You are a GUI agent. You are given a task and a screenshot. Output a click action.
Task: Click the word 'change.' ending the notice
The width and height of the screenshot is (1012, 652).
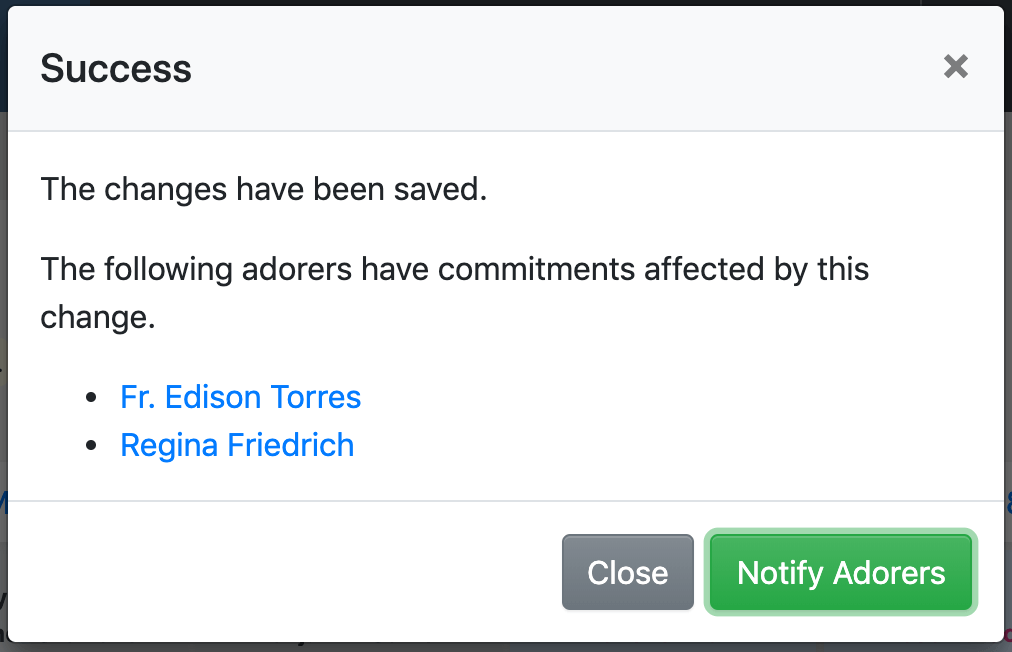(98, 316)
